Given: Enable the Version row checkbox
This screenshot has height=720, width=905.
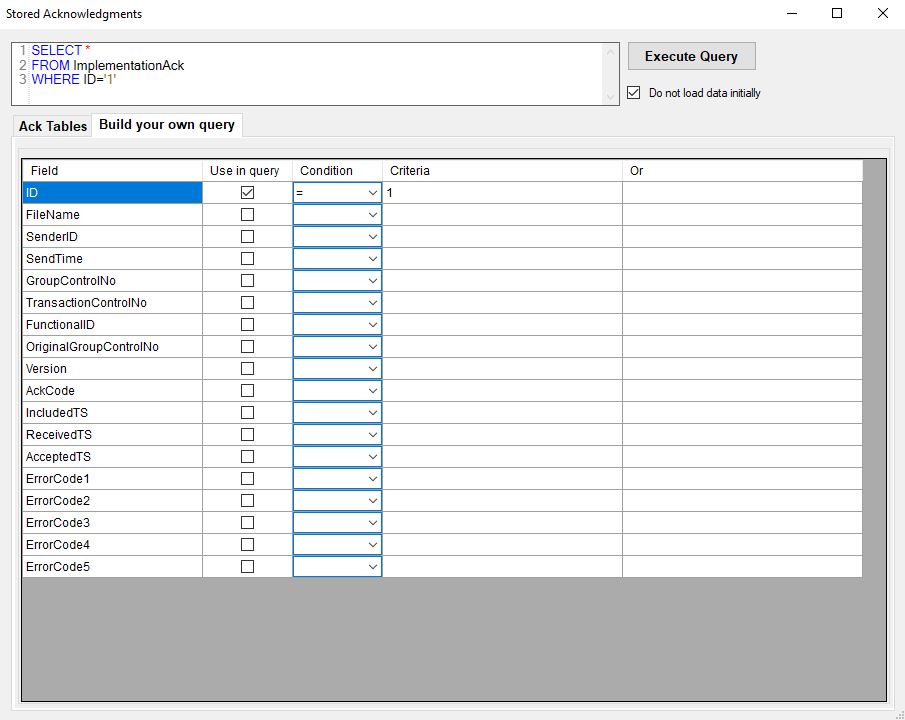Looking at the screenshot, I should [247, 368].
